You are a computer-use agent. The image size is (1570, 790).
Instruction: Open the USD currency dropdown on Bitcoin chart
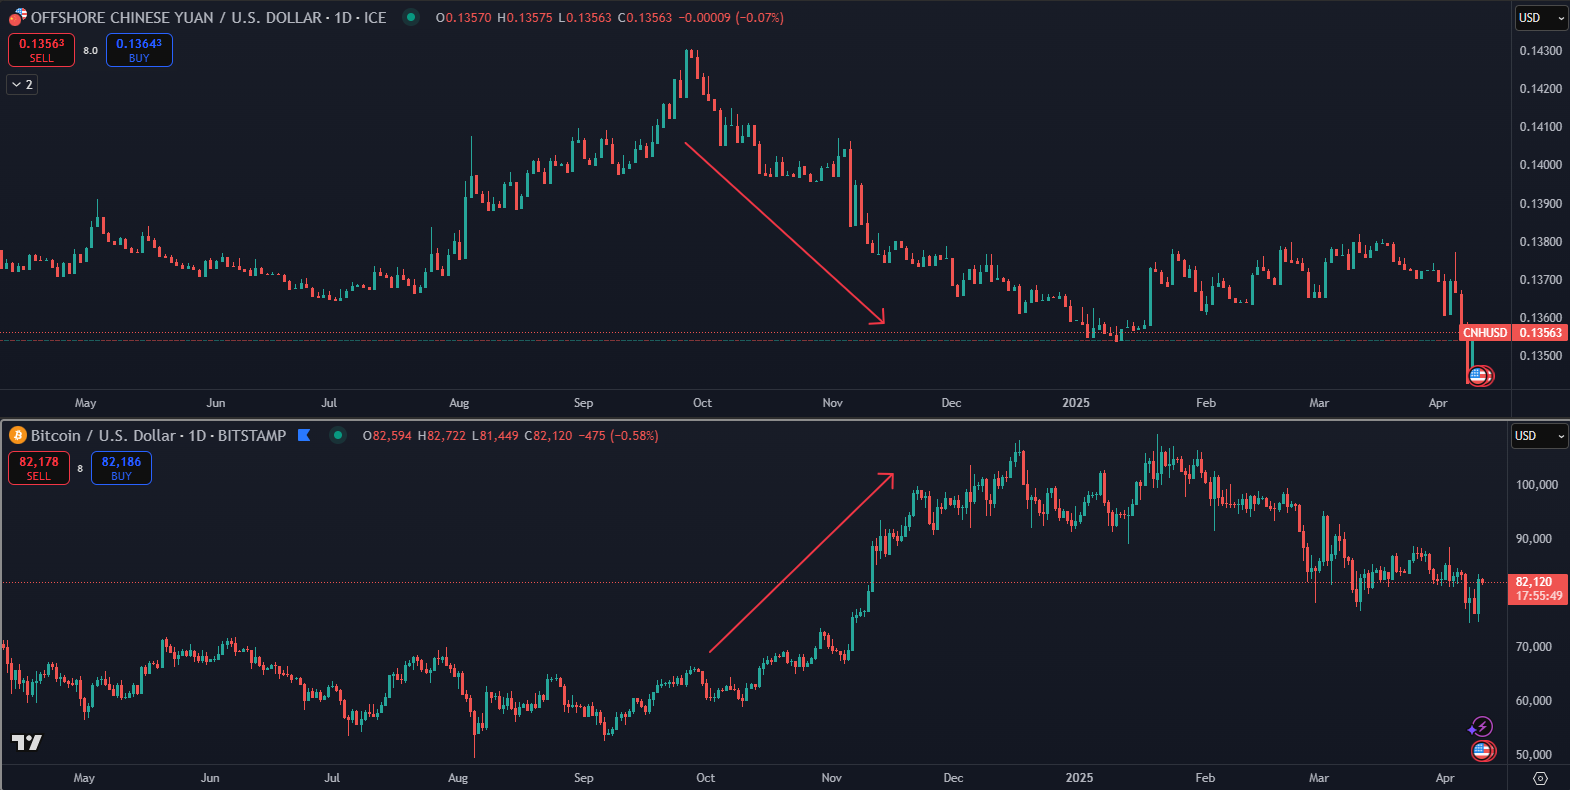tap(1538, 435)
